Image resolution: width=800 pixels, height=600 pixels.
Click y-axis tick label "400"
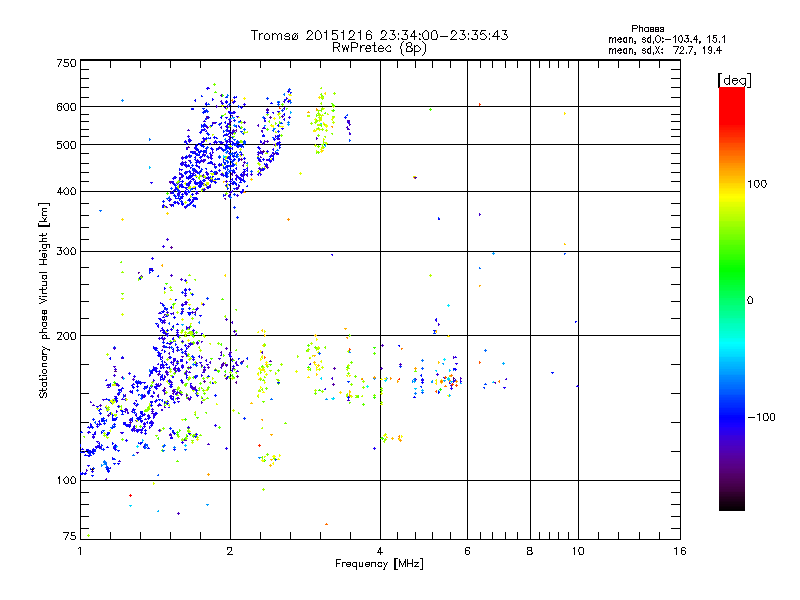[66, 191]
